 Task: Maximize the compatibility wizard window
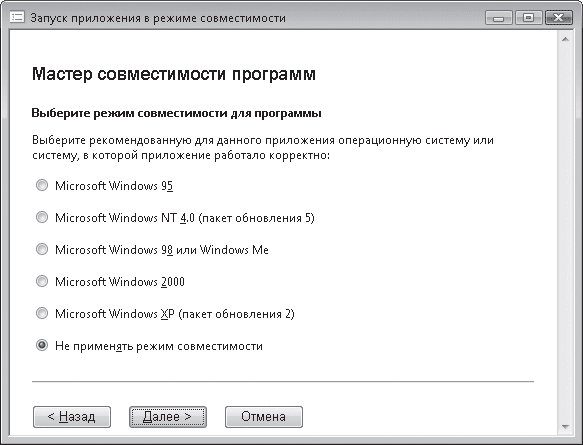point(528,18)
